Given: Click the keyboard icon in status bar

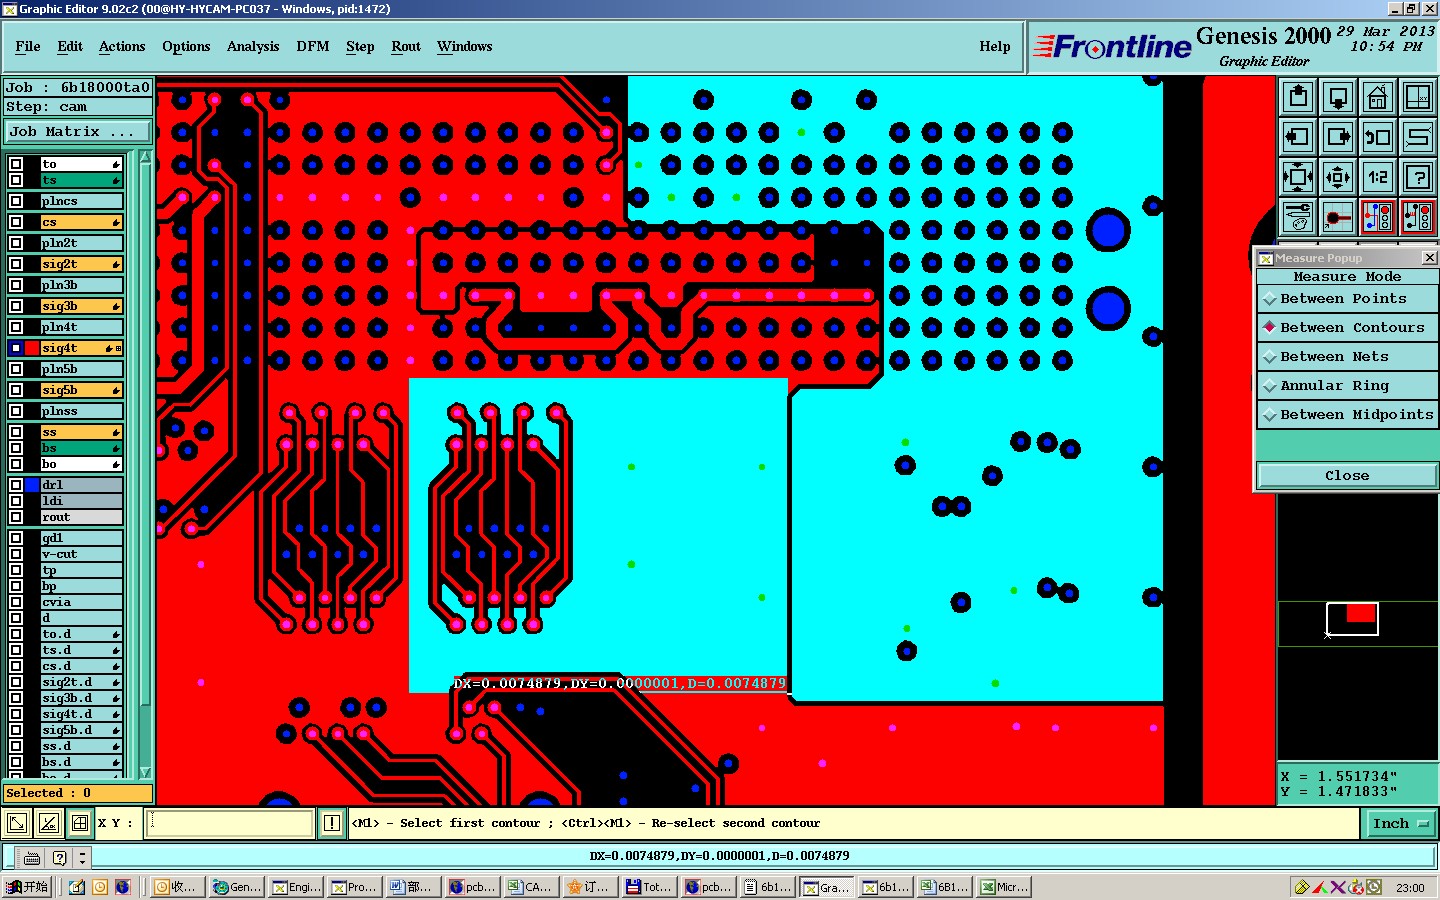Looking at the screenshot, I should [x=32, y=857].
